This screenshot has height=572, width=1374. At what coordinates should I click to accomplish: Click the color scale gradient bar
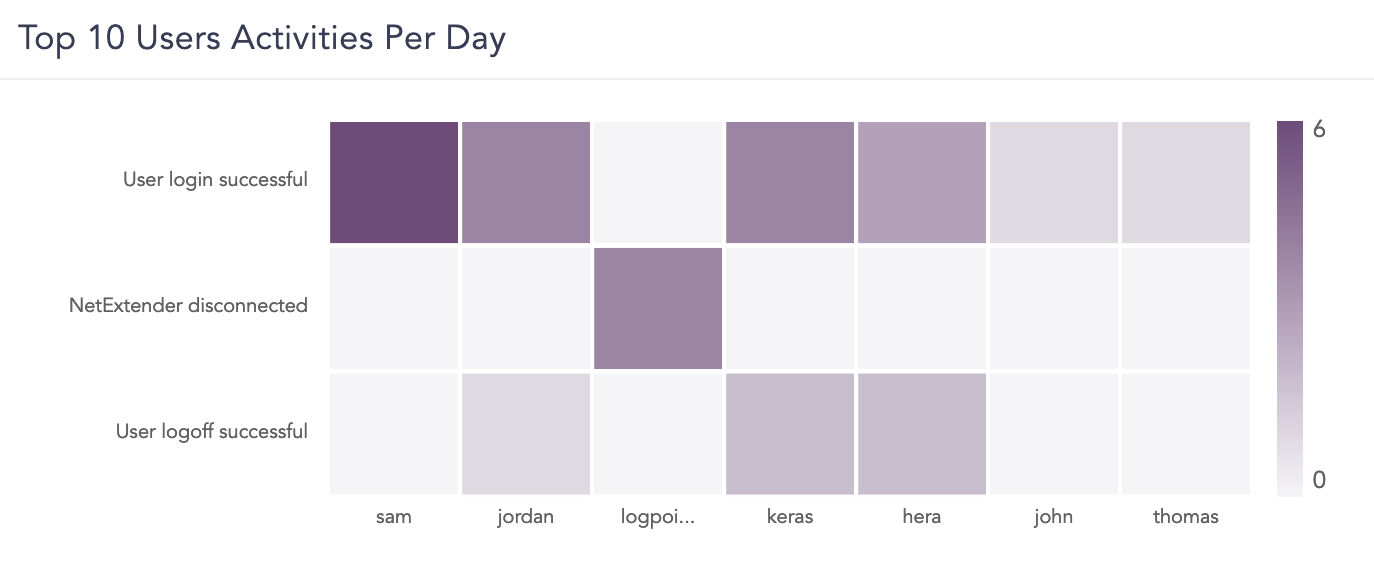click(x=1290, y=308)
